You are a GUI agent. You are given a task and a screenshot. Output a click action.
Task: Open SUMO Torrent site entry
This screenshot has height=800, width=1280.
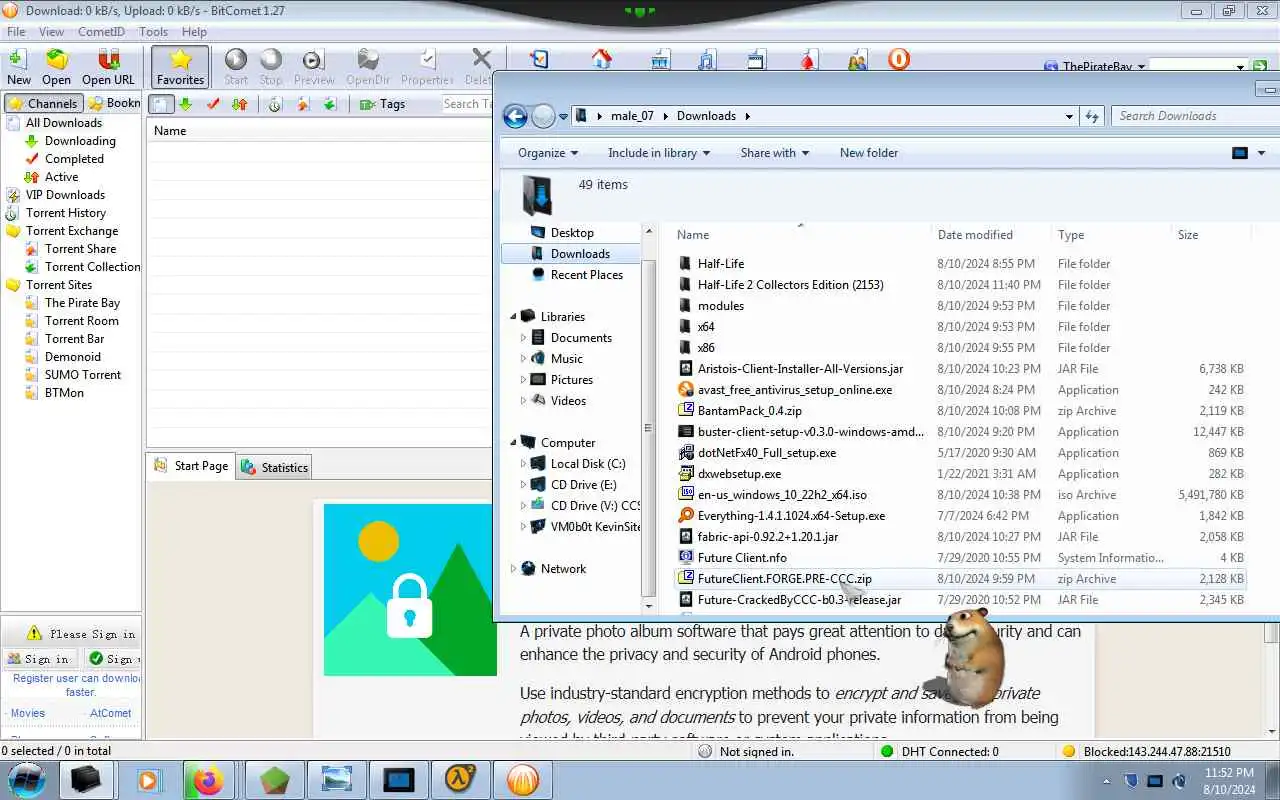(83, 375)
